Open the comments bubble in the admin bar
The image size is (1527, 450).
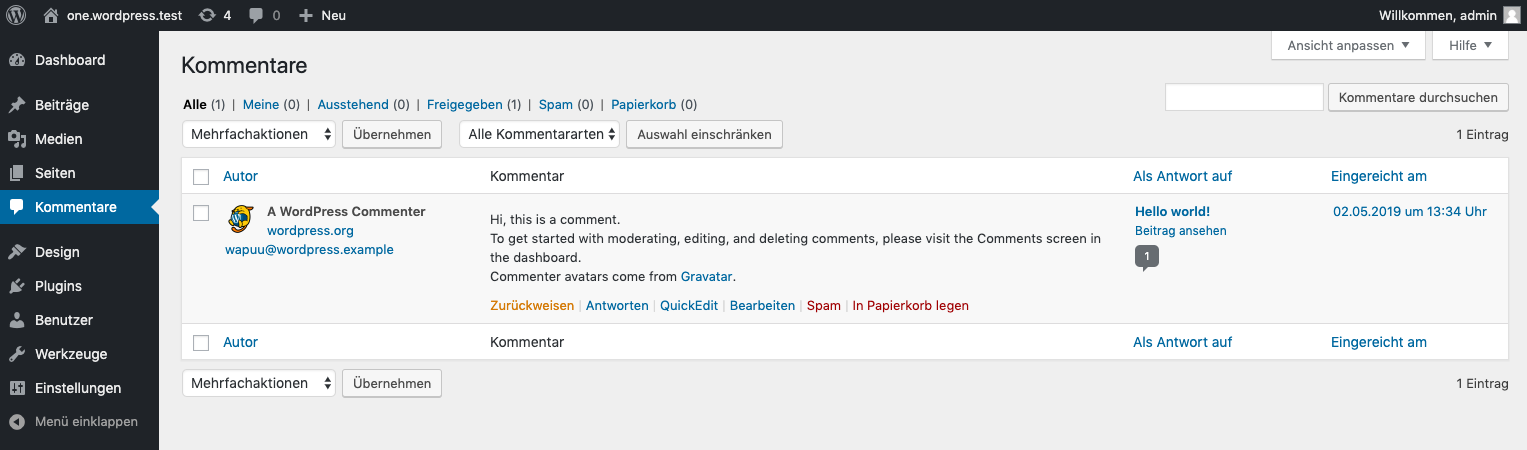257,15
